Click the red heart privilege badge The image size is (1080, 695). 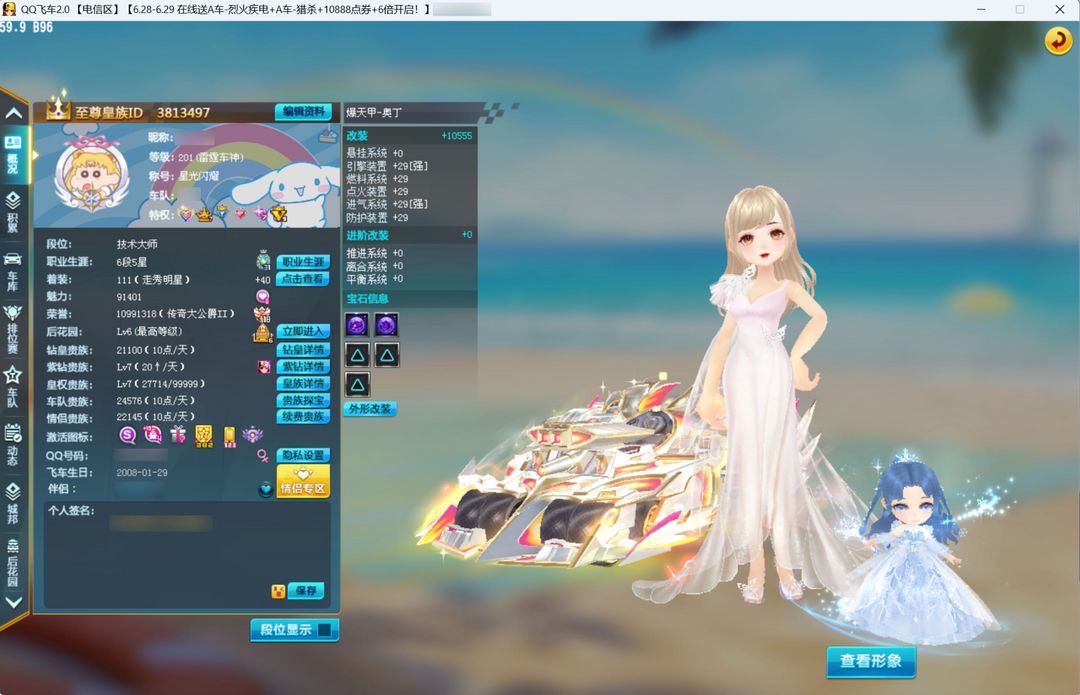240,214
